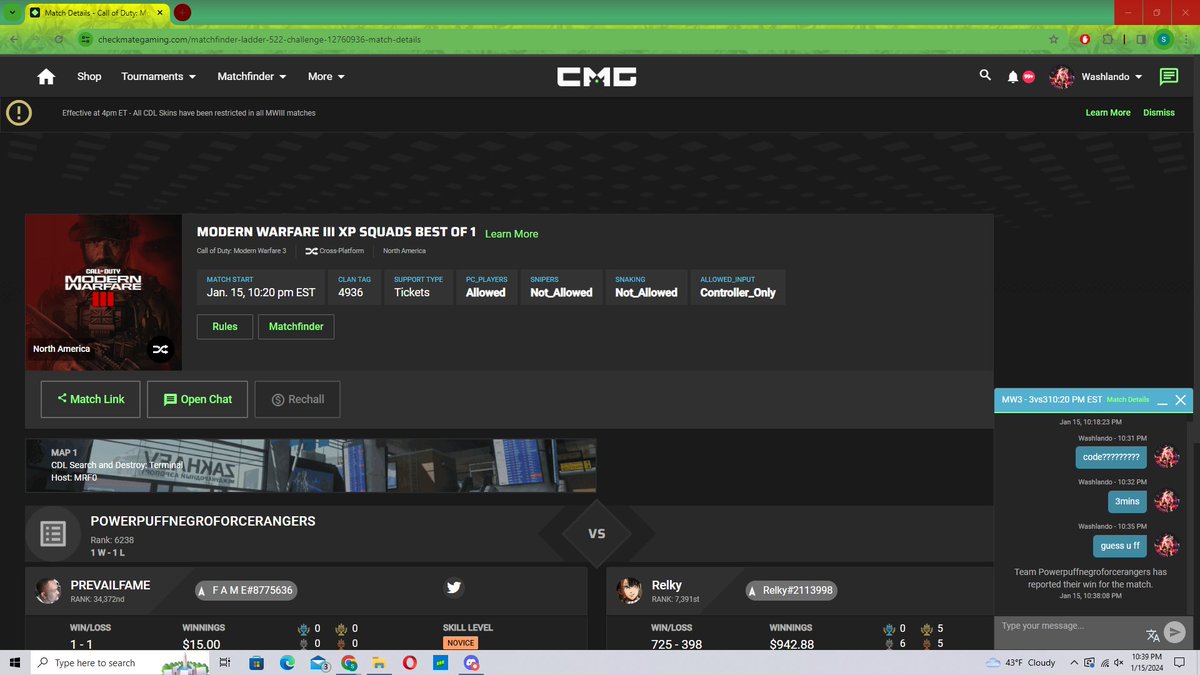Click the Open Chat button
The image size is (1200, 675).
click(197, 399)
